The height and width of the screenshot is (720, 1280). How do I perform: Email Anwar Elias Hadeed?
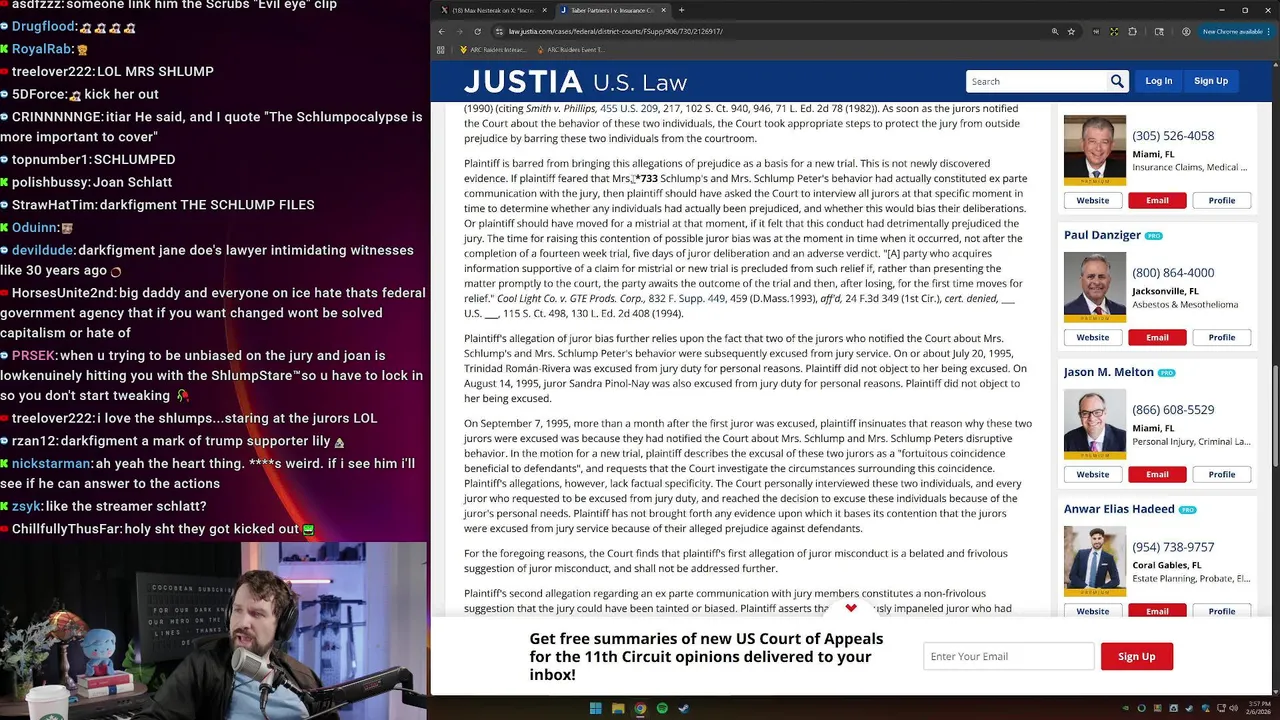click(x=1157, y=611)
